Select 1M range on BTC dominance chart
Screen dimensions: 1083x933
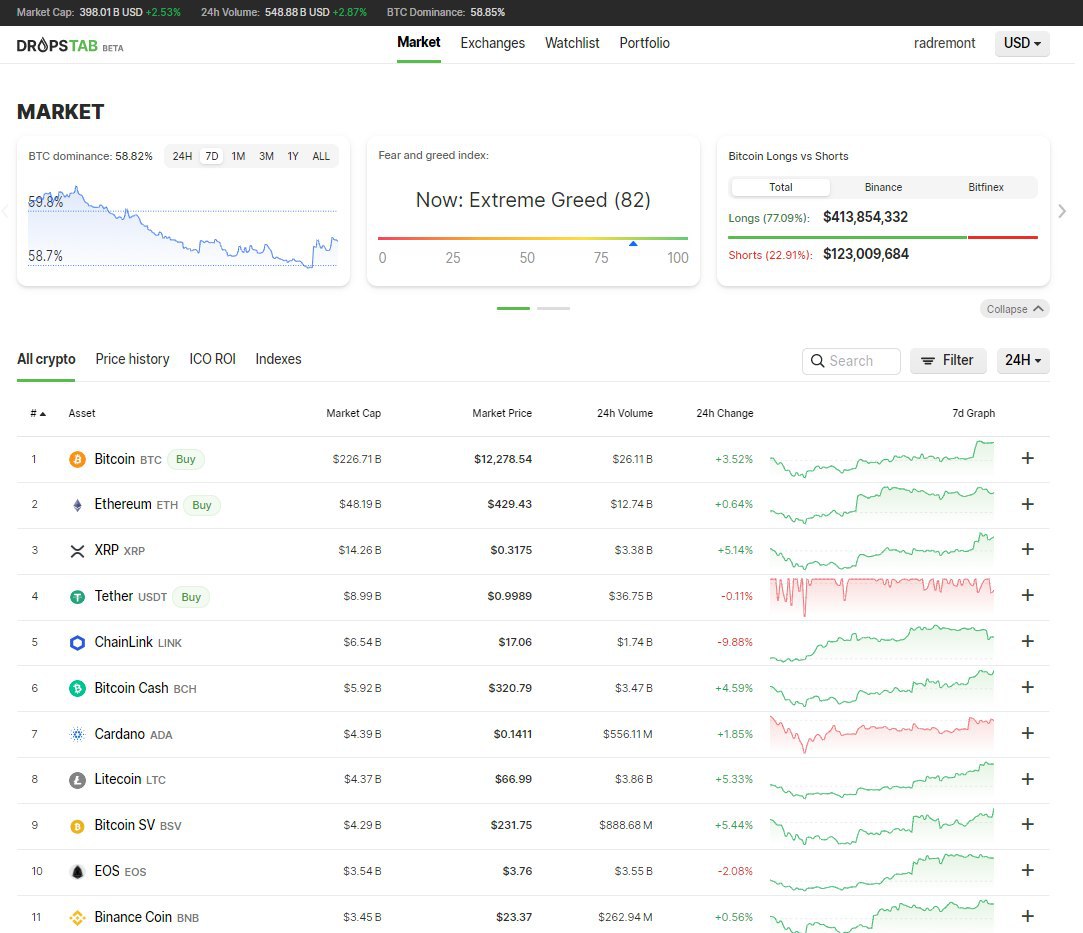[x=238, y=156]
